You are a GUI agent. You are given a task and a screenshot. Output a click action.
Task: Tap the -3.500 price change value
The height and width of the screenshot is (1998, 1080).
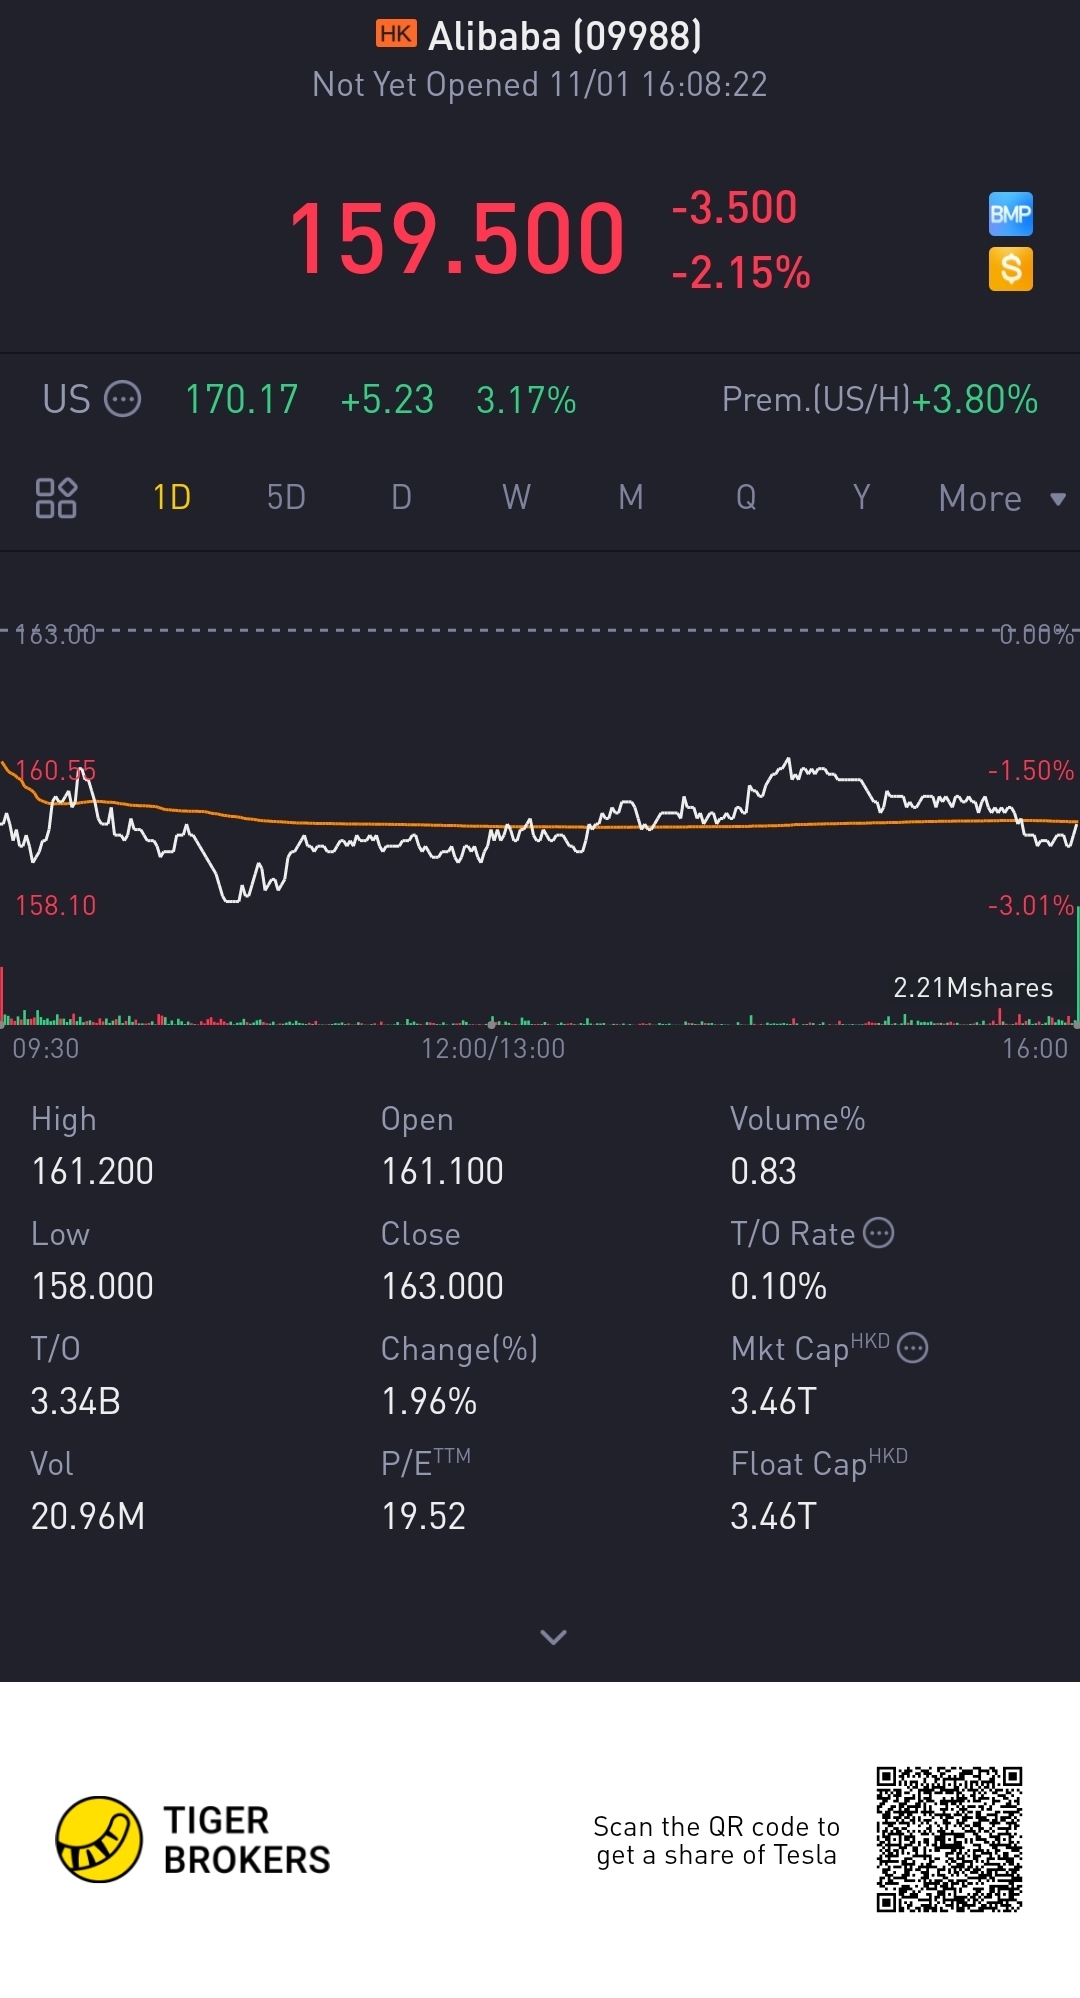[x=734, y=208]
